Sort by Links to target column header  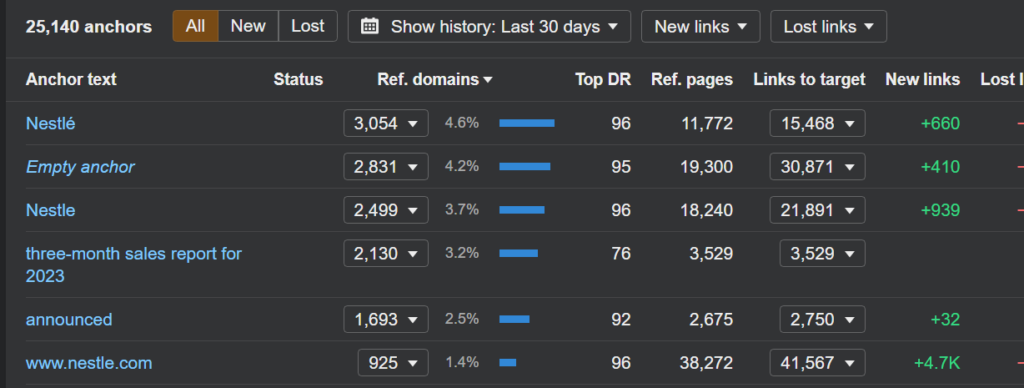tap(809, 80)
